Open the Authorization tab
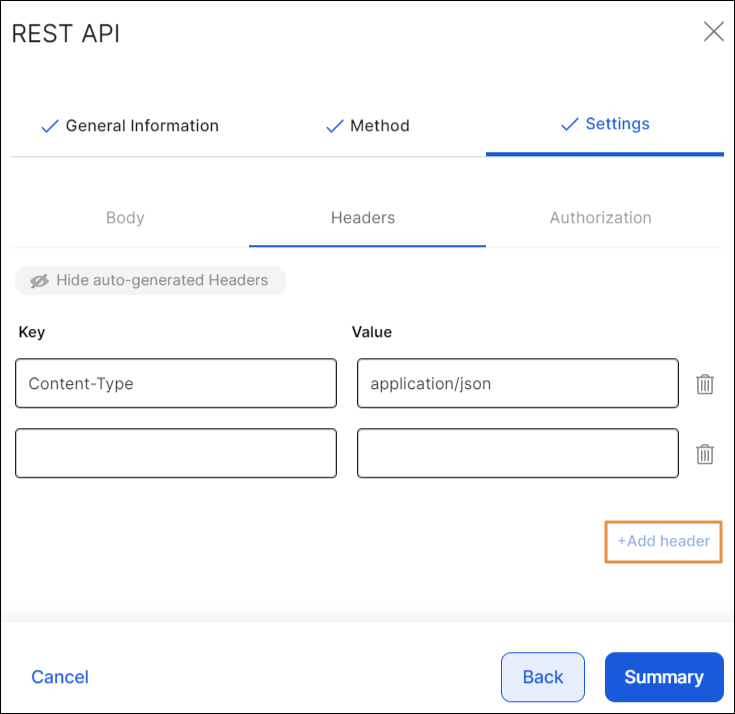 pyautogui.click(x=600, y=218)
